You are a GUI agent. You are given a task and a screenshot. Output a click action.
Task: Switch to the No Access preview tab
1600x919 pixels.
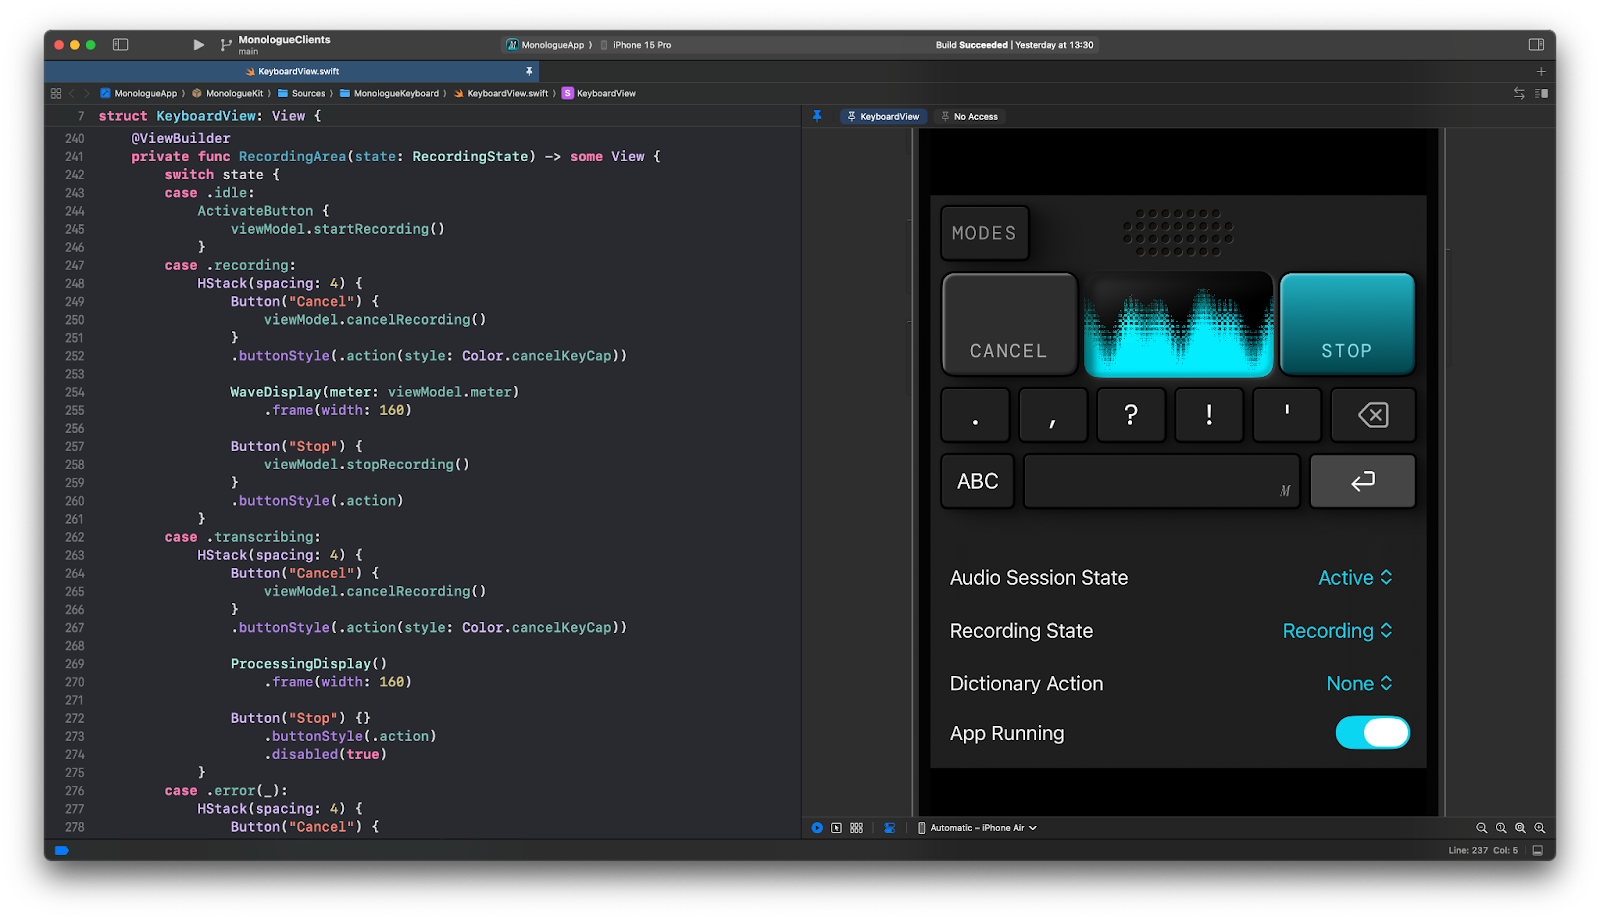(969, 116)
